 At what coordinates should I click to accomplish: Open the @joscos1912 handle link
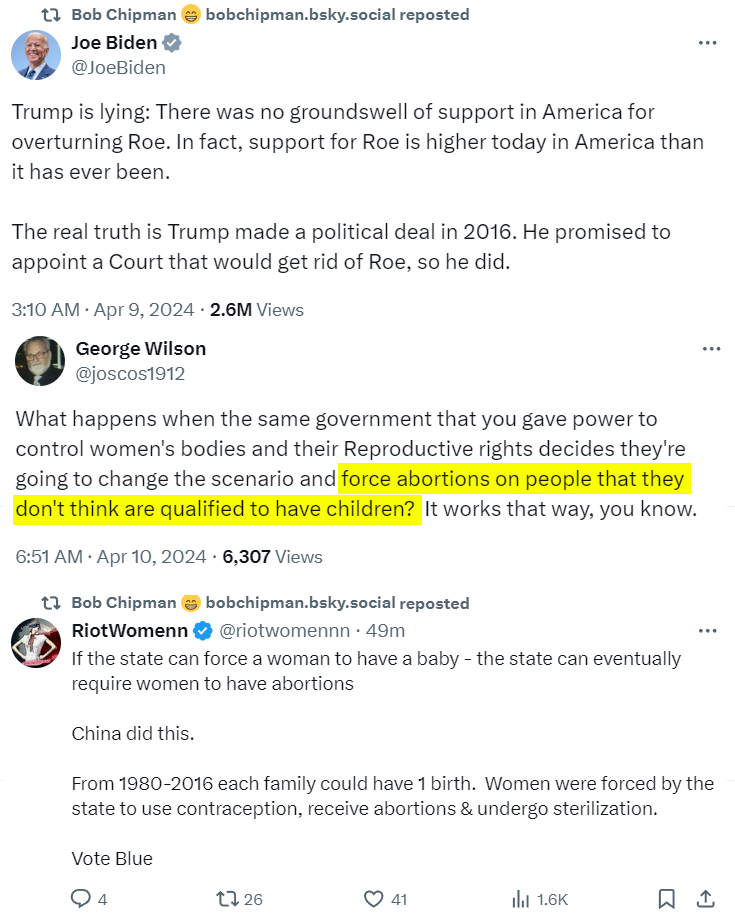click(x=130, y=373)
